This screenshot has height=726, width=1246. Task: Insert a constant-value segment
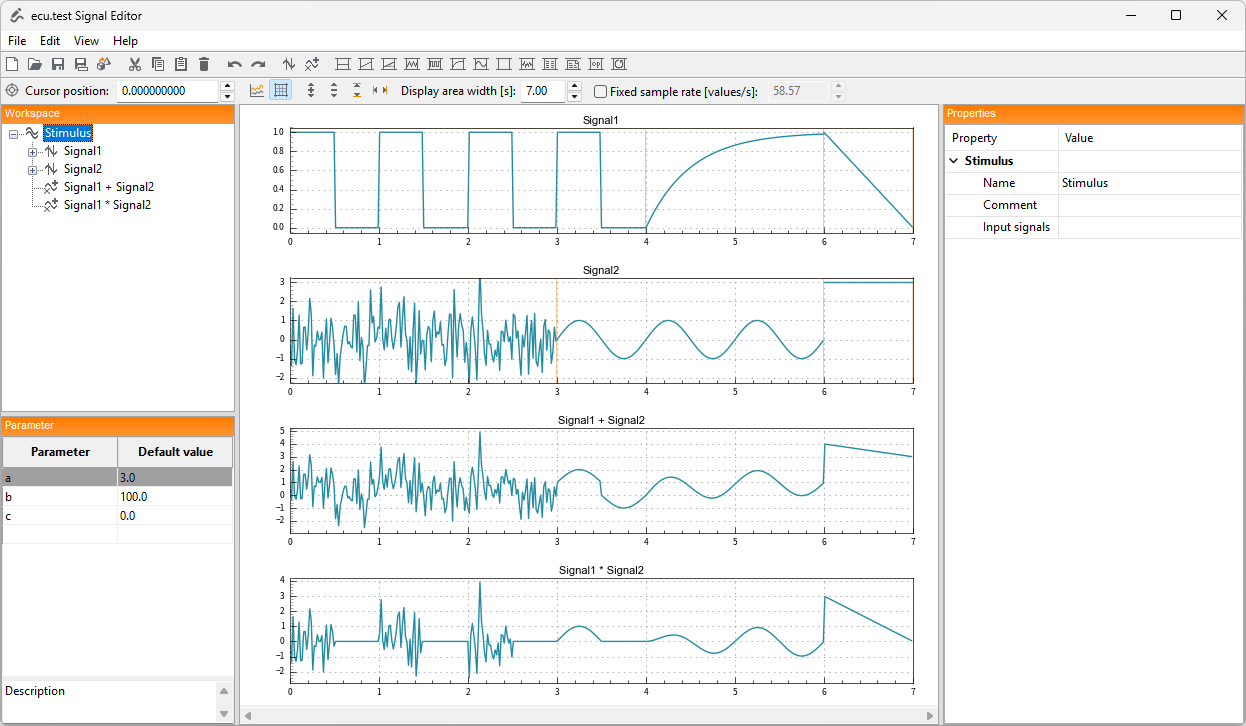coord(343,64)
